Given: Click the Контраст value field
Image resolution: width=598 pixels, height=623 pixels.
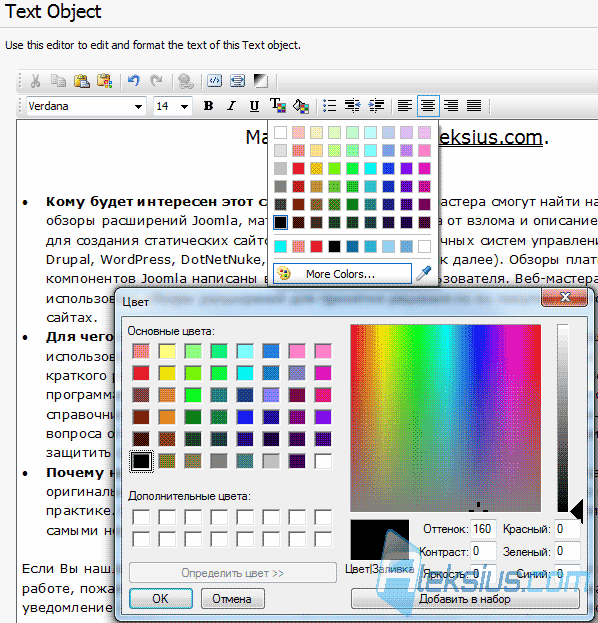Looking at the screenshot, I should click(483, 551).
